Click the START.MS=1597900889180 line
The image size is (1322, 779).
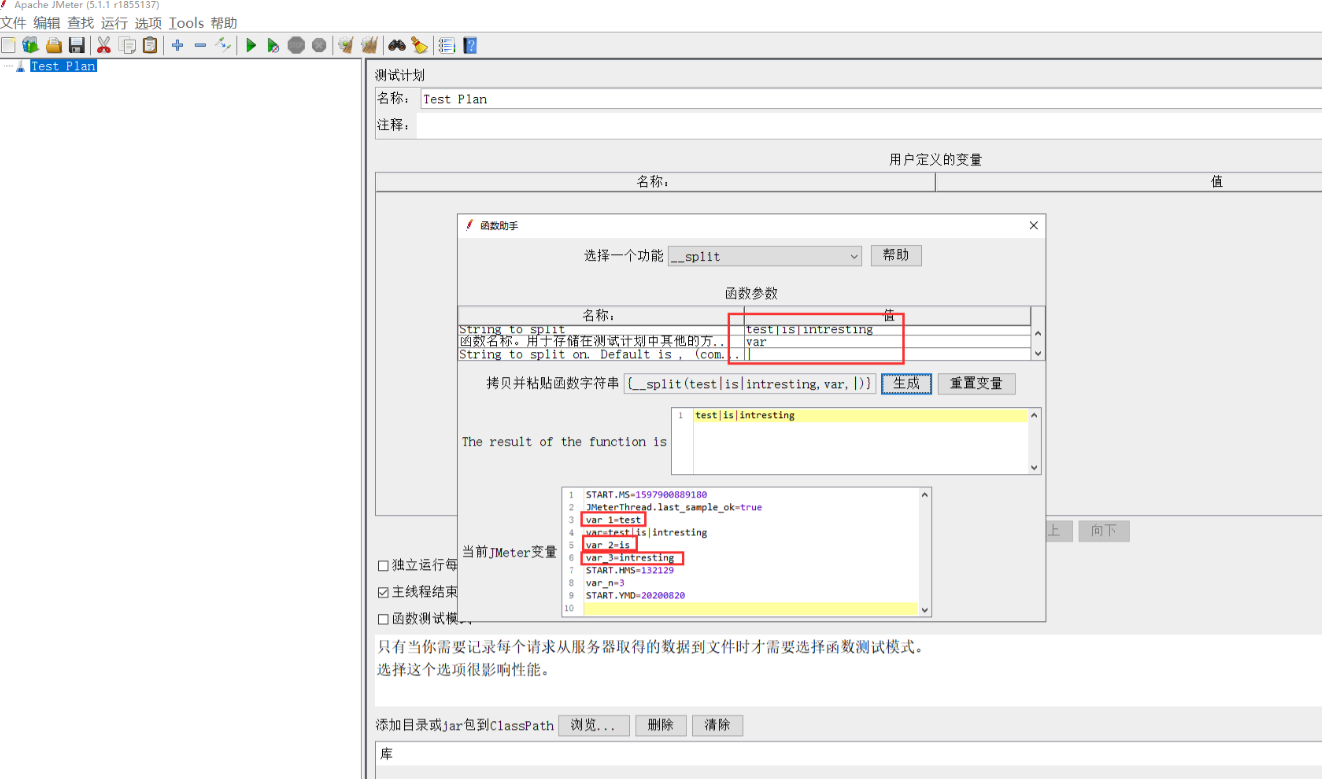click(646, 495)
